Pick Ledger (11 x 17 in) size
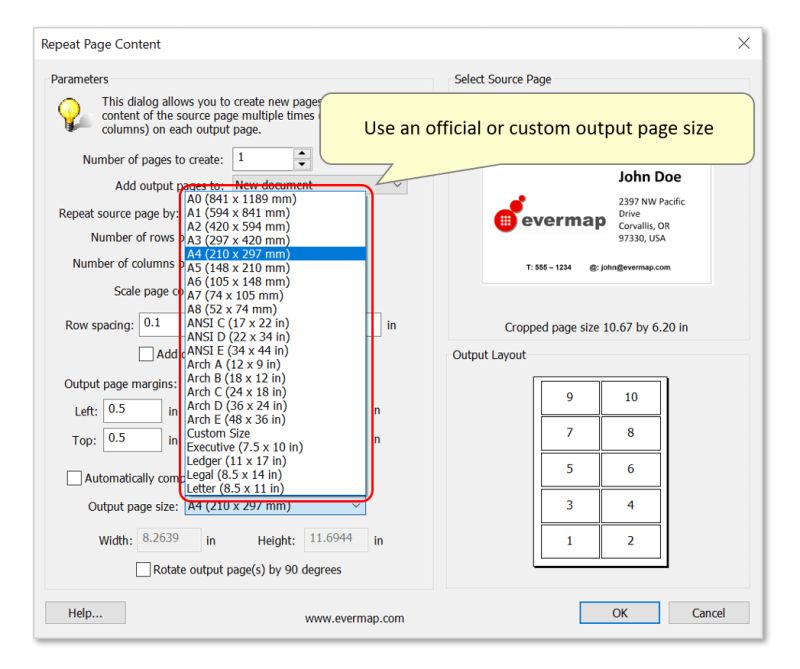The height and width of the screenshot is (669, 800). pyautogui.click(x=276, y=461)
